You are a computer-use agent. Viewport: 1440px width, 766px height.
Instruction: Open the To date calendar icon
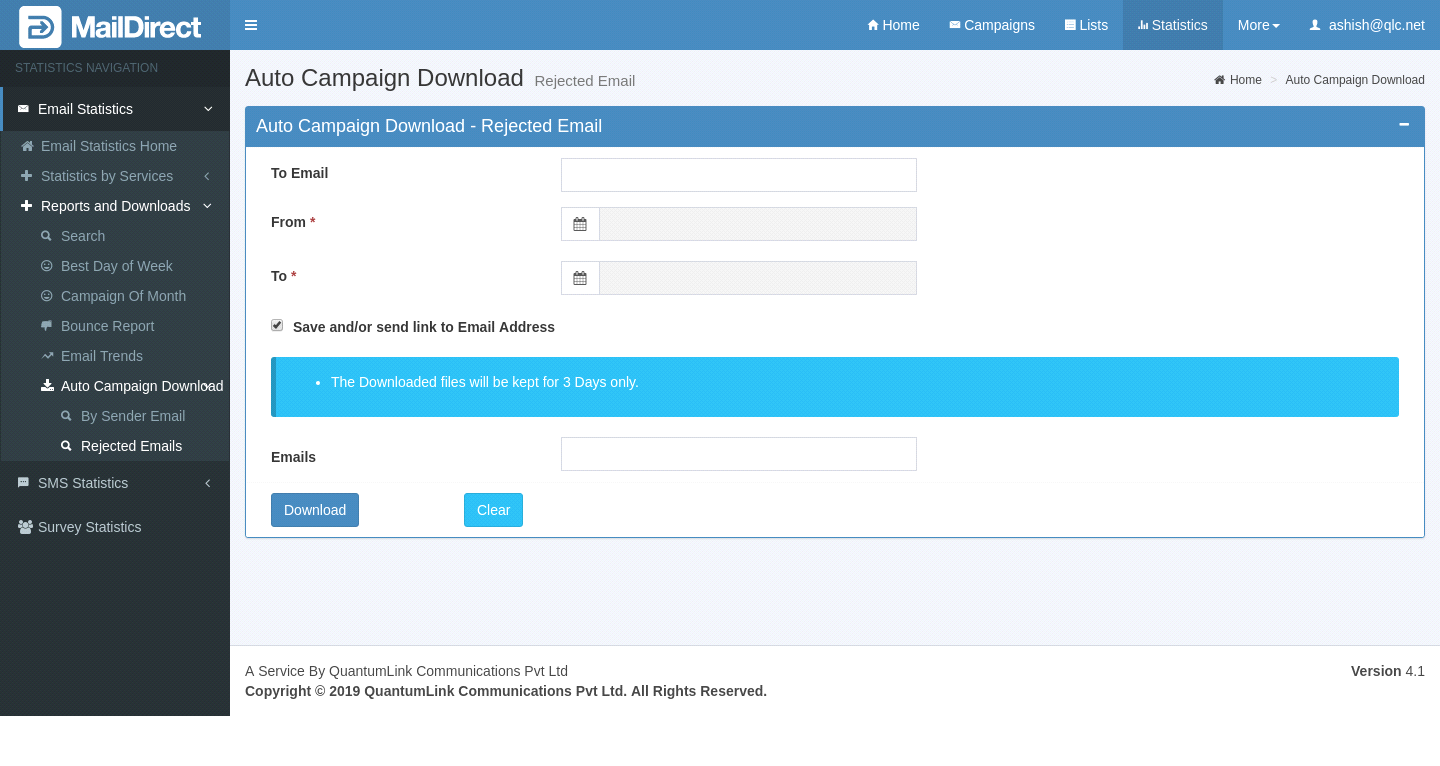point(580,278)
